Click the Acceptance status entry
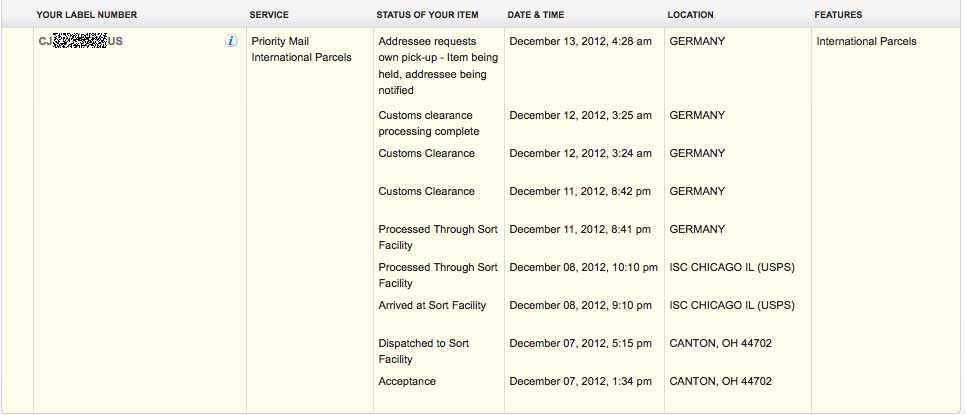Image resolution: width=966 pixels, height=415 pixels. click(407, 381)
